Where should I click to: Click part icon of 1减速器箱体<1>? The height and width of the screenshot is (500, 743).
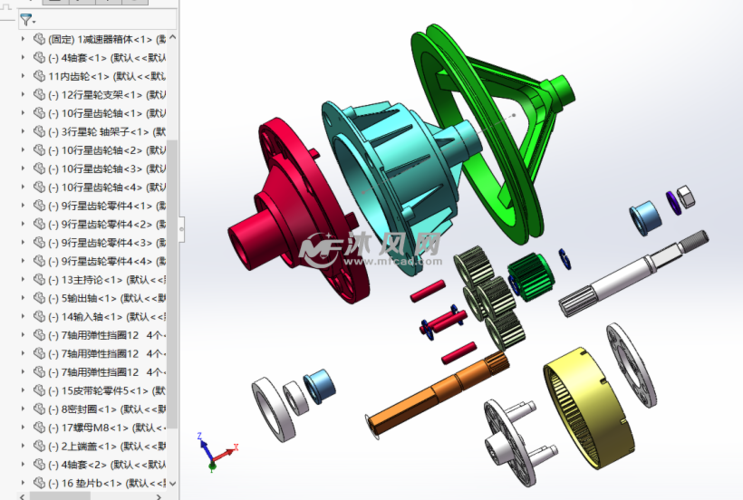[x=39, y=39]
